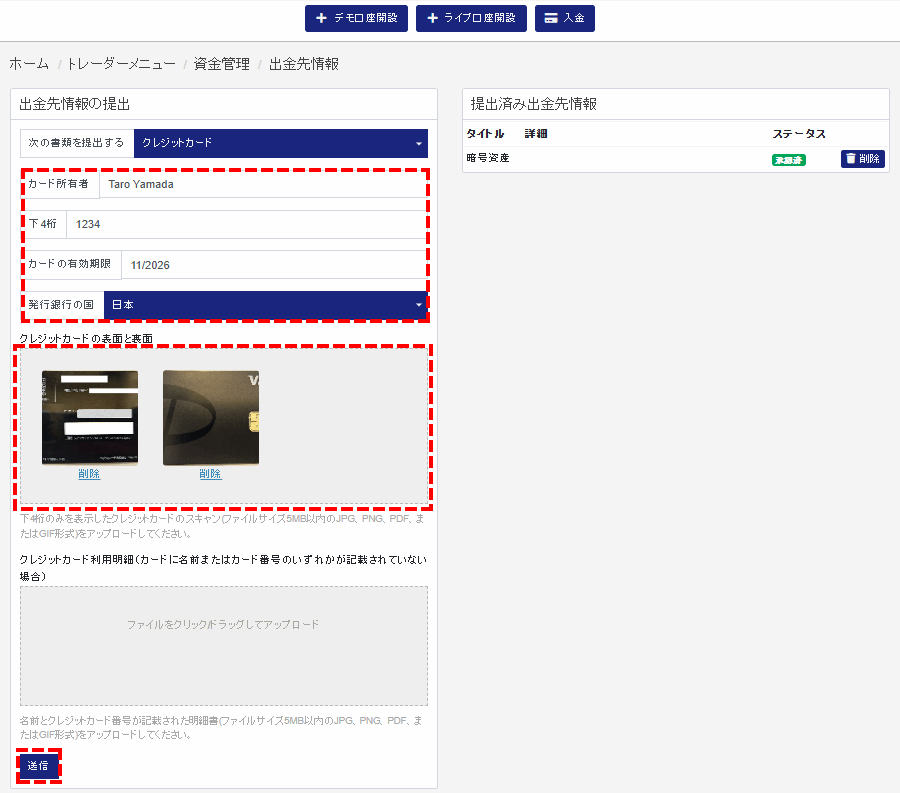Viewport: 900px width, 793px height.
Task: Click 削除 link under second card image
Action: pos(210,474)
